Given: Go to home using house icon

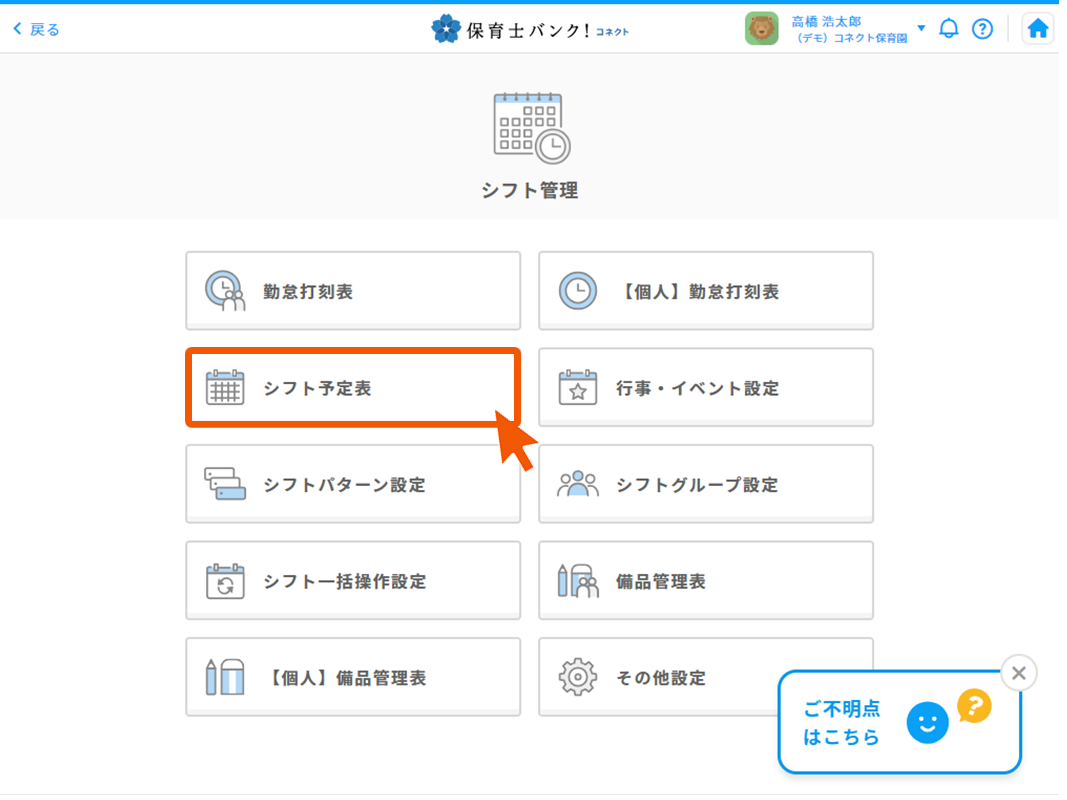Looking at the screenshot, I should pos(1037,29).
